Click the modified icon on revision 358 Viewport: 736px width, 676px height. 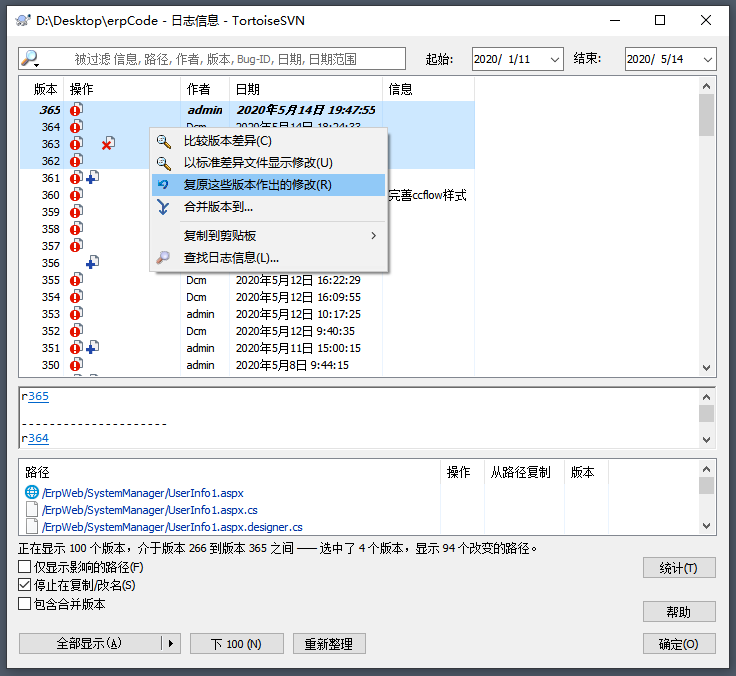pyautogui.click(x=77, y=229)
